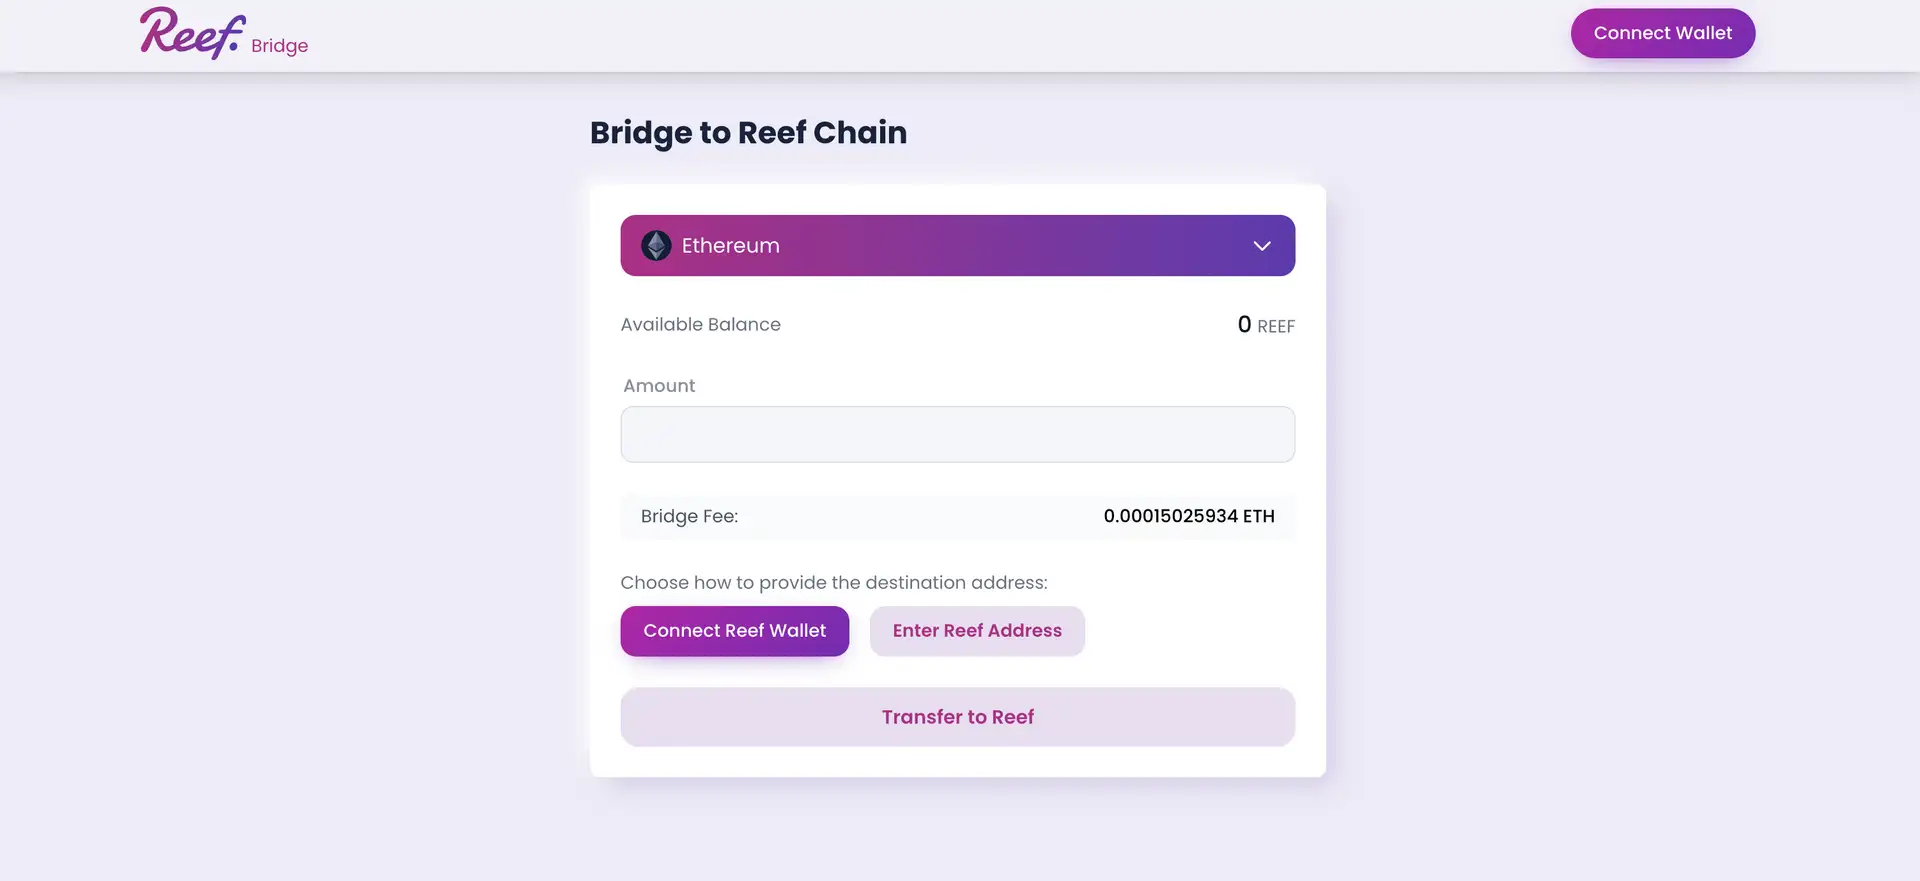Click the chevron arrow on the network selector
Screen dimensions: 1920x881
coord(1262,246)
